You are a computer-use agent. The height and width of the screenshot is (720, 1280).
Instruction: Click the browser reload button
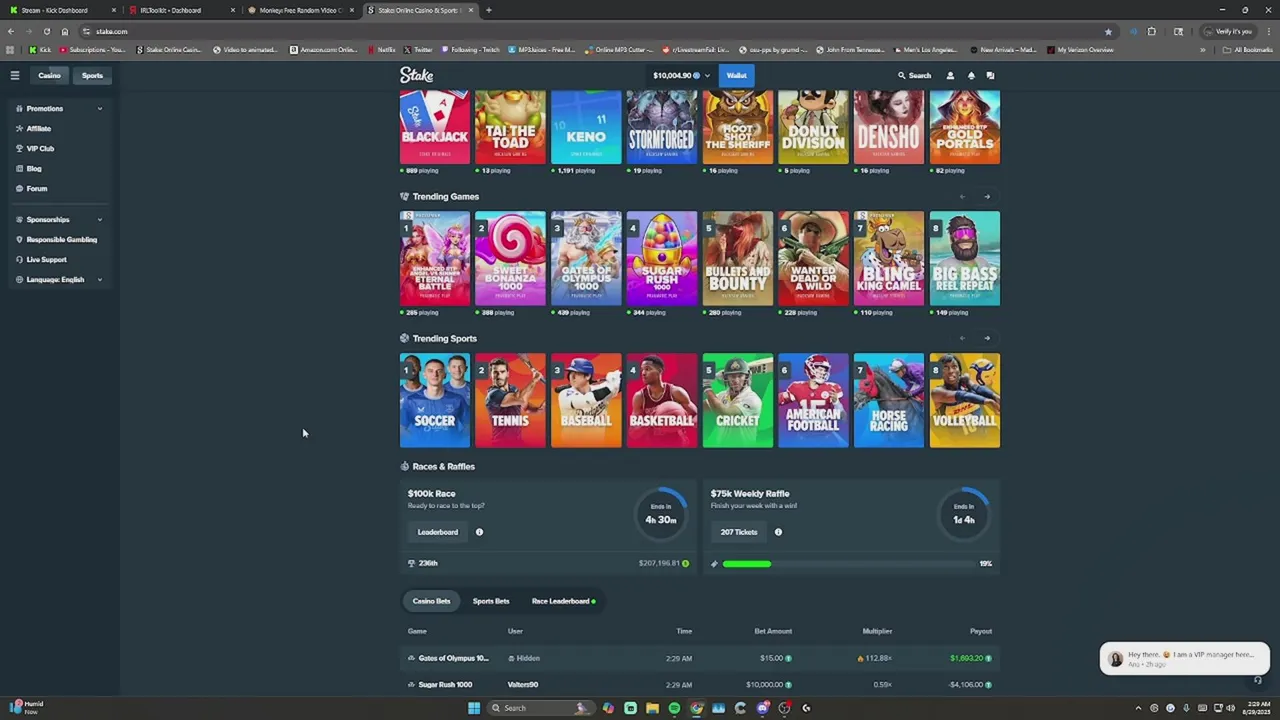coord(46,31)
